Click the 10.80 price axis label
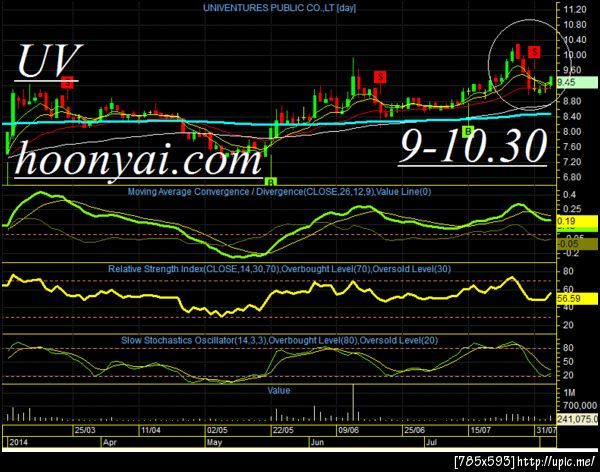600x472 pixels. (575, 25)
